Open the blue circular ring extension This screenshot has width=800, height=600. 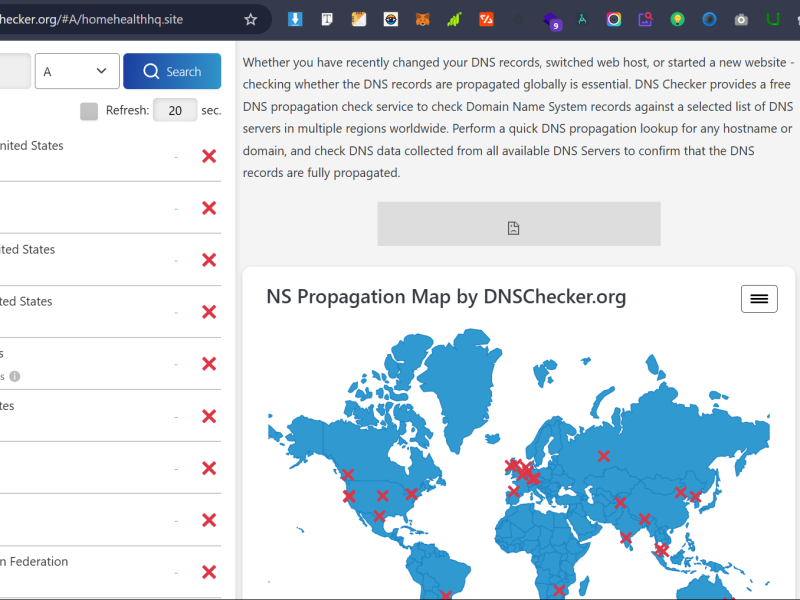(709, 19)
